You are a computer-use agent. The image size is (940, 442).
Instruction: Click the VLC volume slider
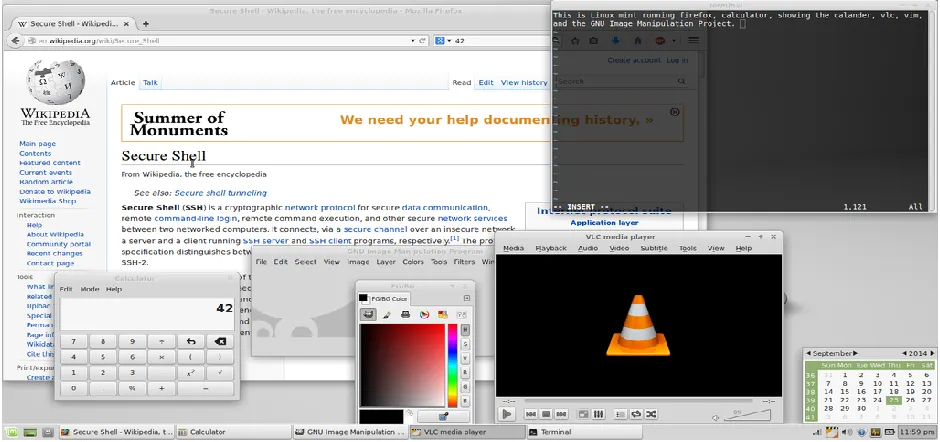(747, 415)
